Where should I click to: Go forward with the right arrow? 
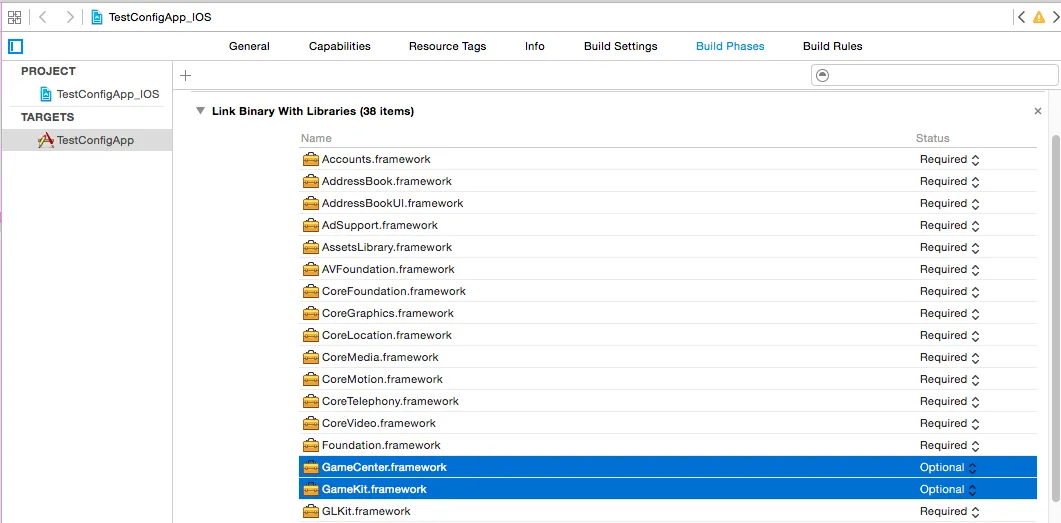[70, 17]
